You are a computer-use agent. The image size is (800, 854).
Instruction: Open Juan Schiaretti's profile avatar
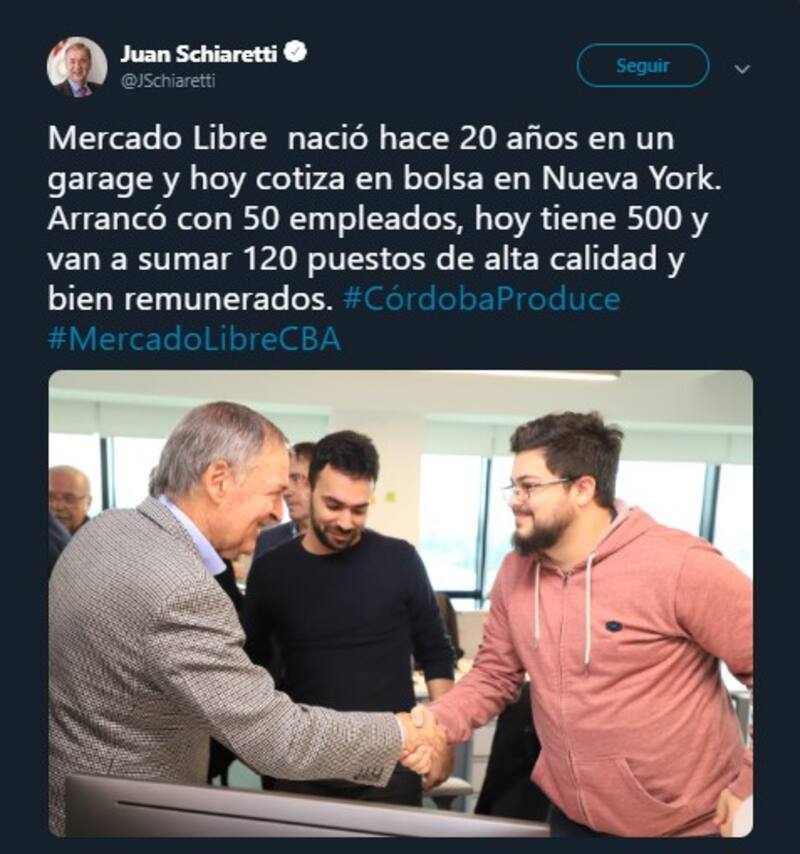click(77, 66)
